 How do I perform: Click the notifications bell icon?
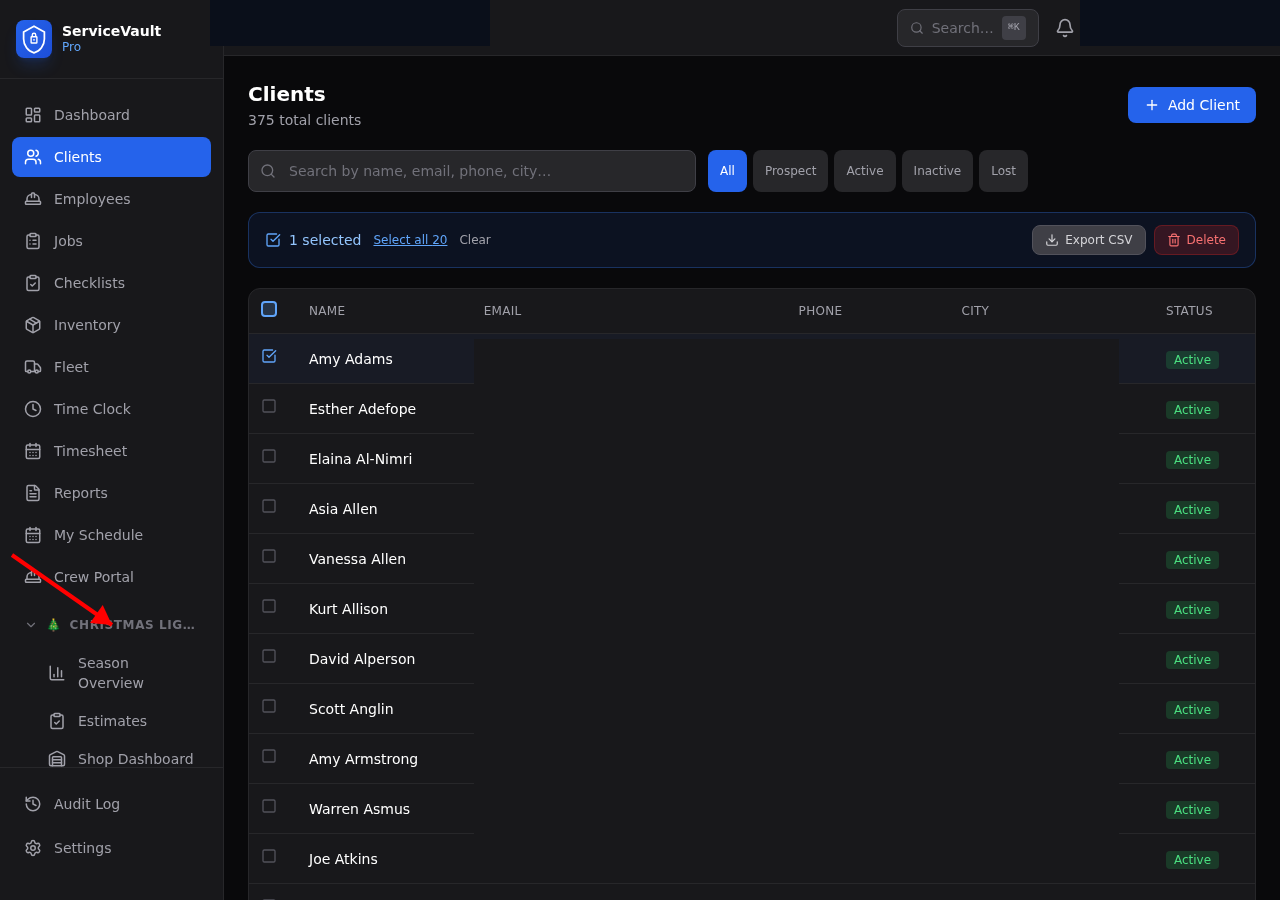pyautogui.click(x=1065, y=28)
